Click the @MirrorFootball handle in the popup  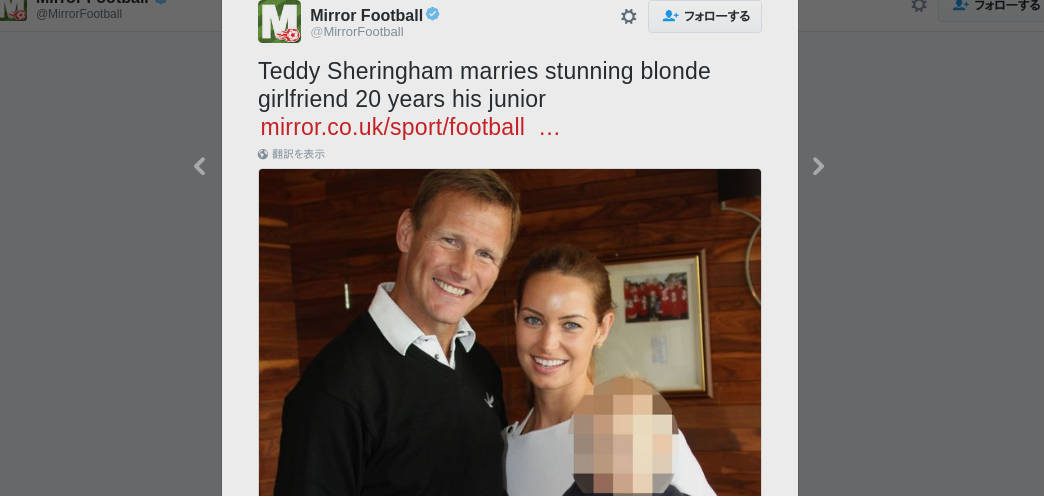[x=357, y=32]
